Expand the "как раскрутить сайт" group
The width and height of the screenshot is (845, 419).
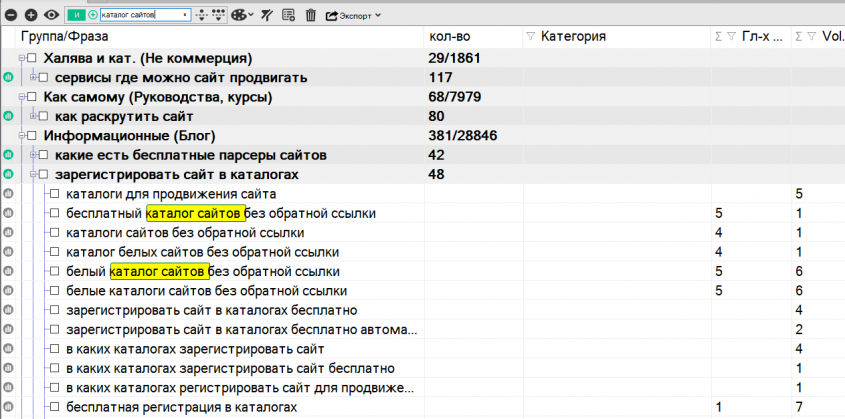[x=34, y=116]
